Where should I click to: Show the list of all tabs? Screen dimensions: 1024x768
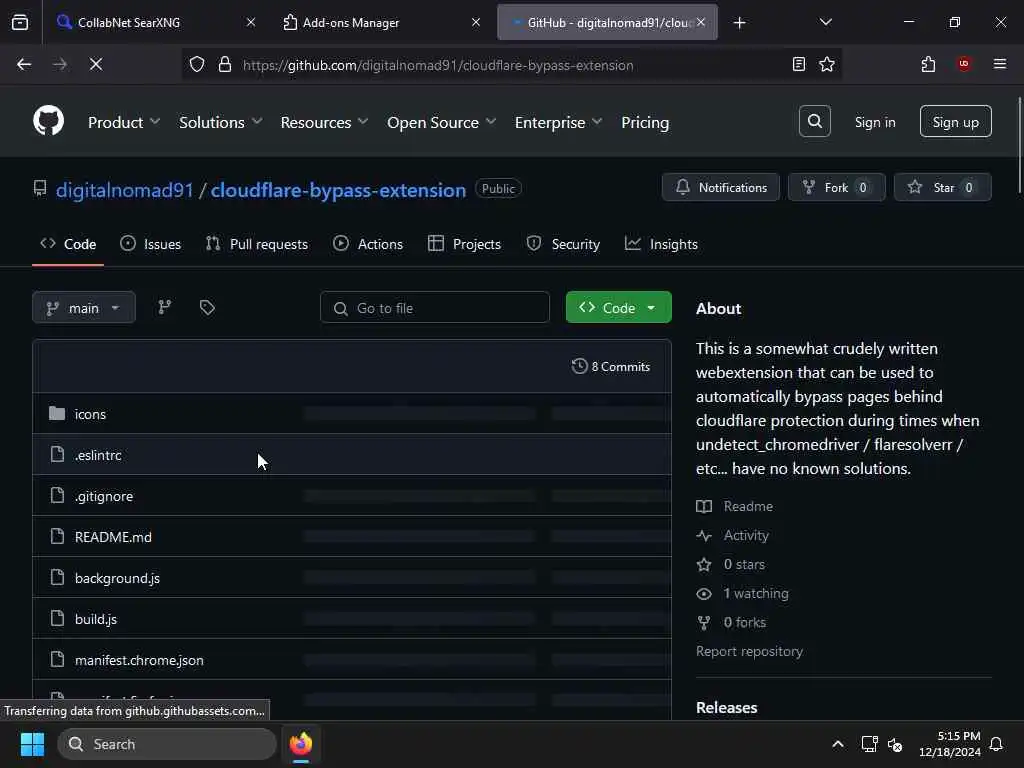tap(825, 22)
